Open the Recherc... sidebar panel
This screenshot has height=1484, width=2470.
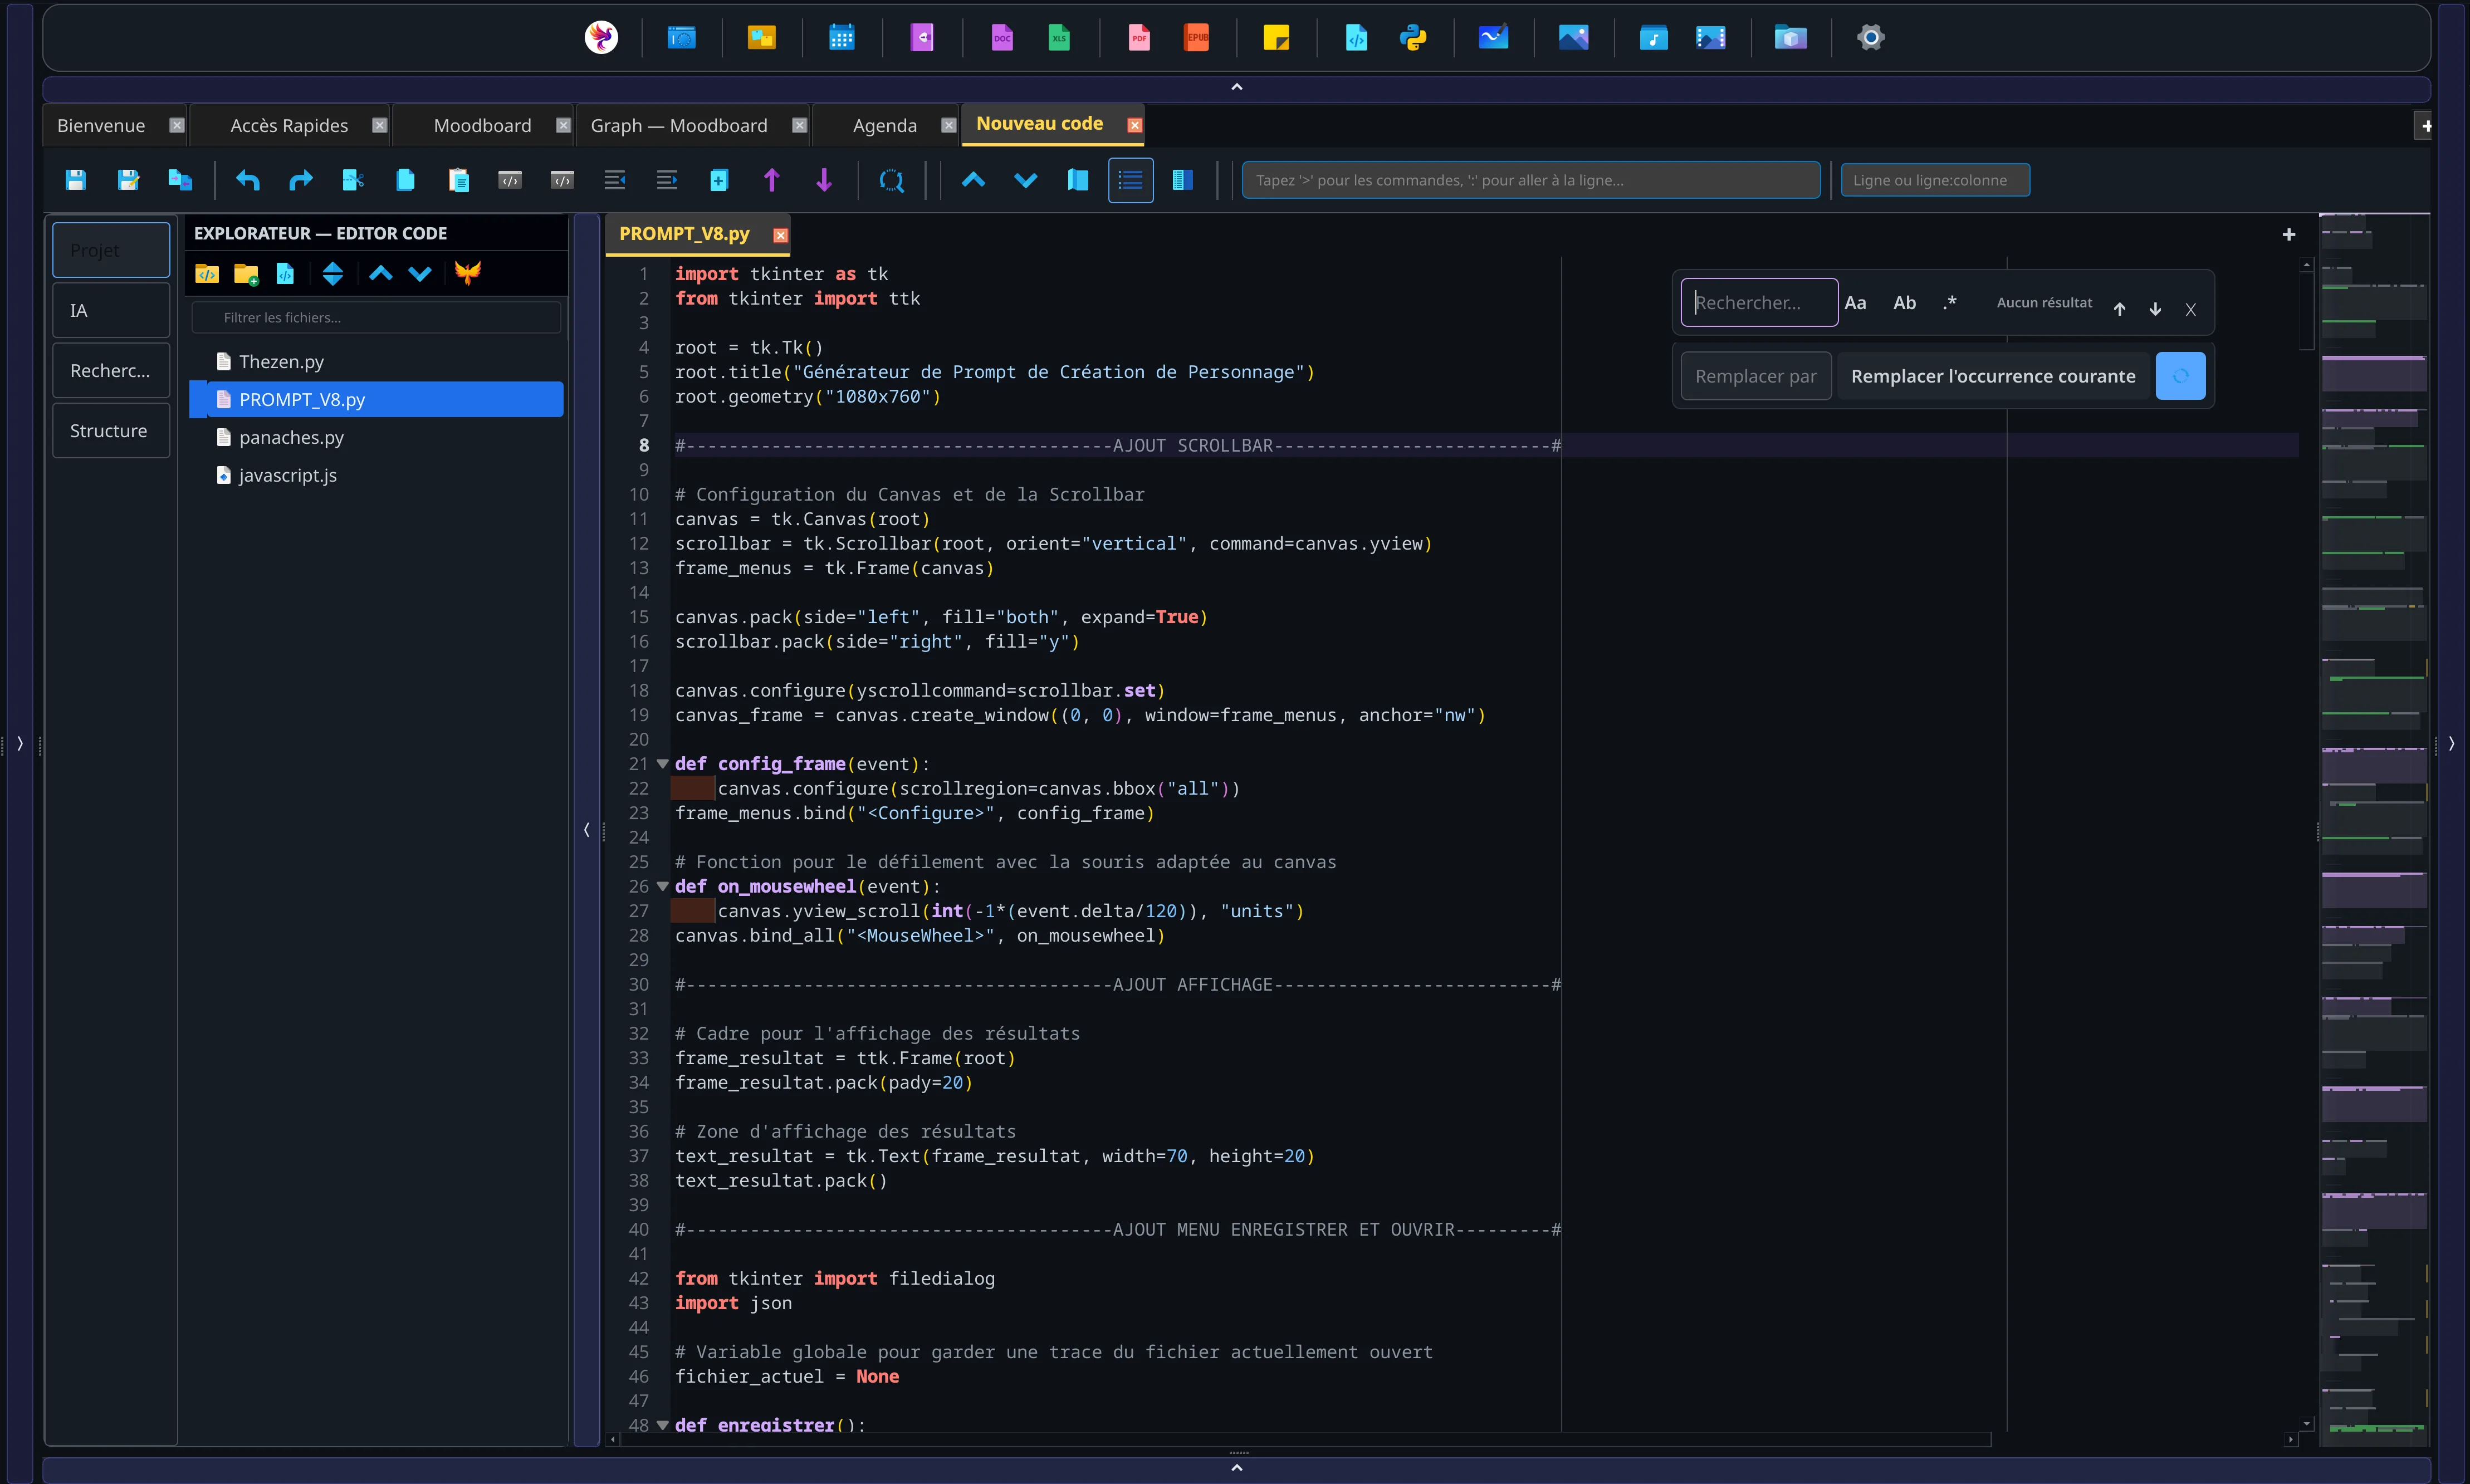coord(111,370)
